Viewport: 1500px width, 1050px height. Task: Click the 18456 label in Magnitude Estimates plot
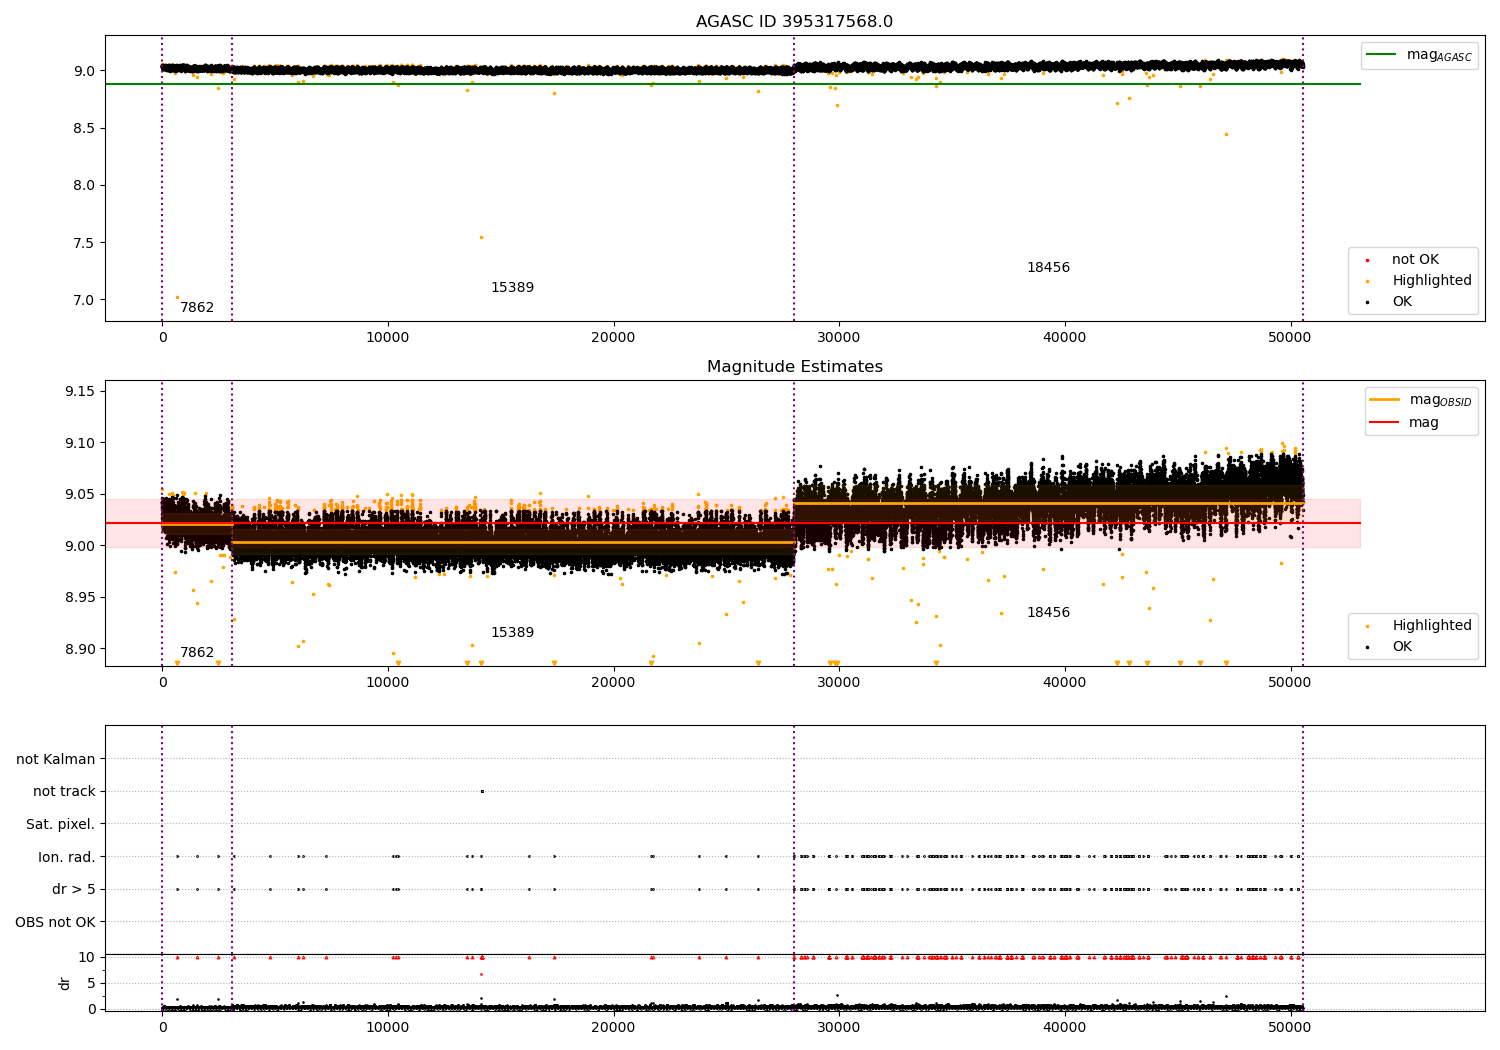(x=1048, y=613)
